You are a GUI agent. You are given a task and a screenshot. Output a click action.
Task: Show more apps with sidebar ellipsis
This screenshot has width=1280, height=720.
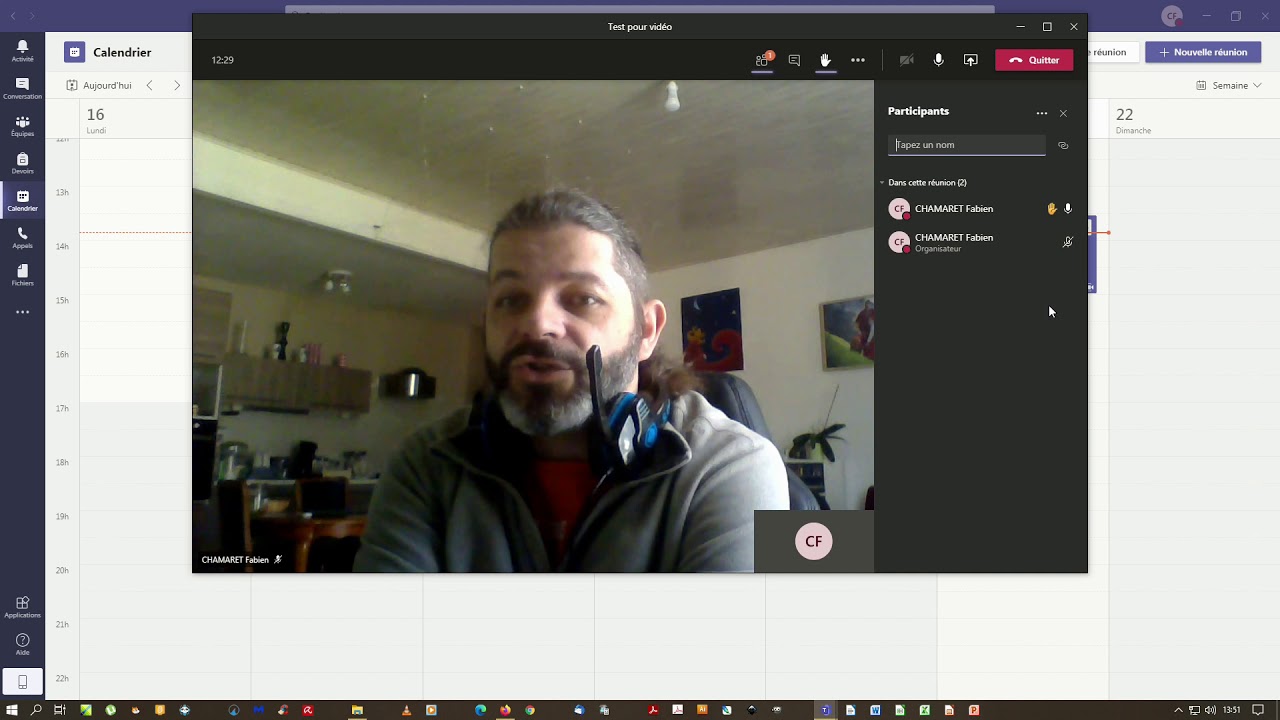[22, 312]
